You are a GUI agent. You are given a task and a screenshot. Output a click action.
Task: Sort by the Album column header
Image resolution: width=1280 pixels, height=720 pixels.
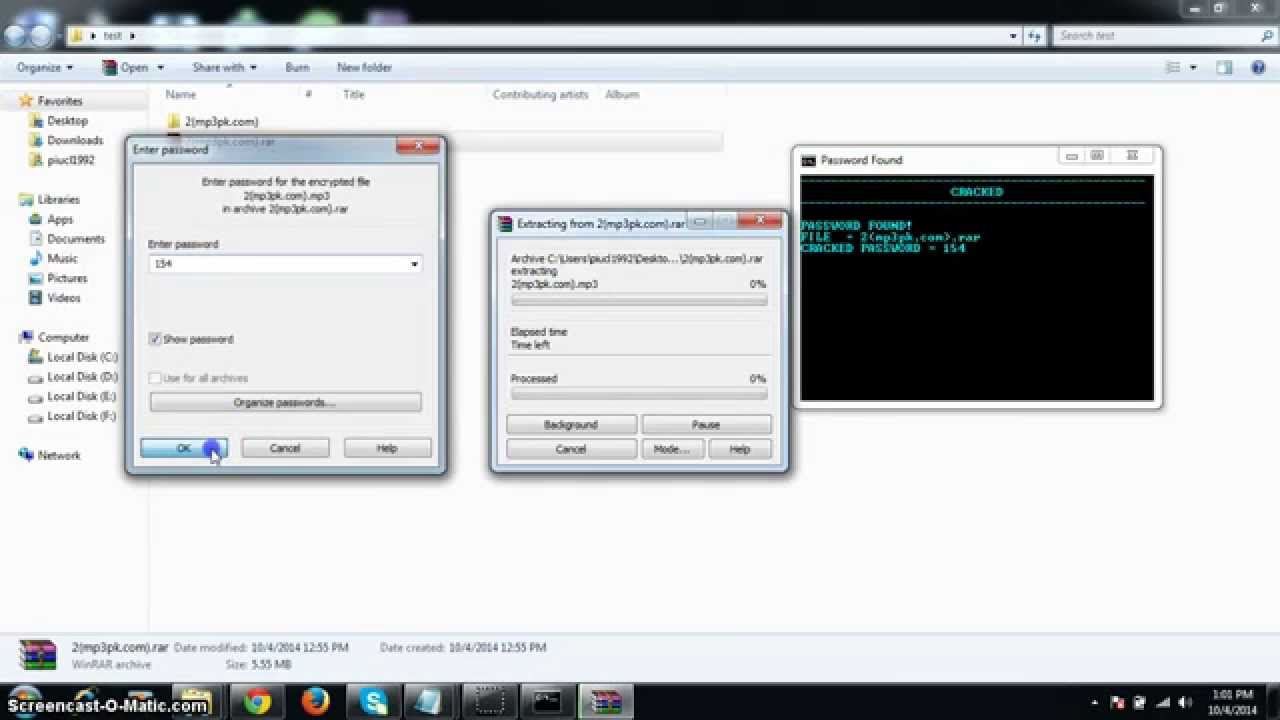coord(622,94)
